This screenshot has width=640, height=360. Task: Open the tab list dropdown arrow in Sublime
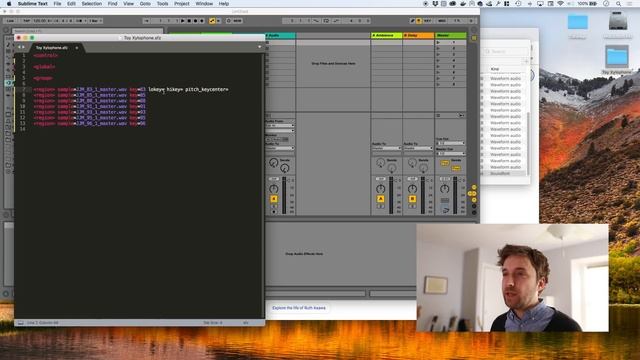(260, 47)
